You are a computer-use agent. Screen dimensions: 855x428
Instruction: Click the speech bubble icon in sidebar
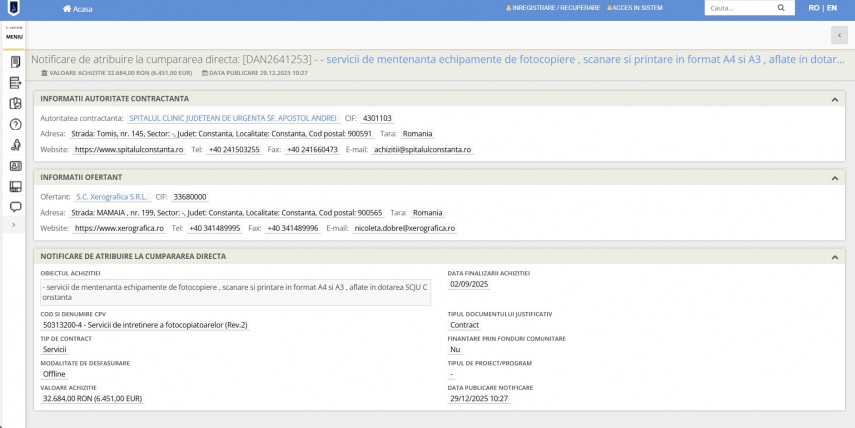tap(15, 207)
